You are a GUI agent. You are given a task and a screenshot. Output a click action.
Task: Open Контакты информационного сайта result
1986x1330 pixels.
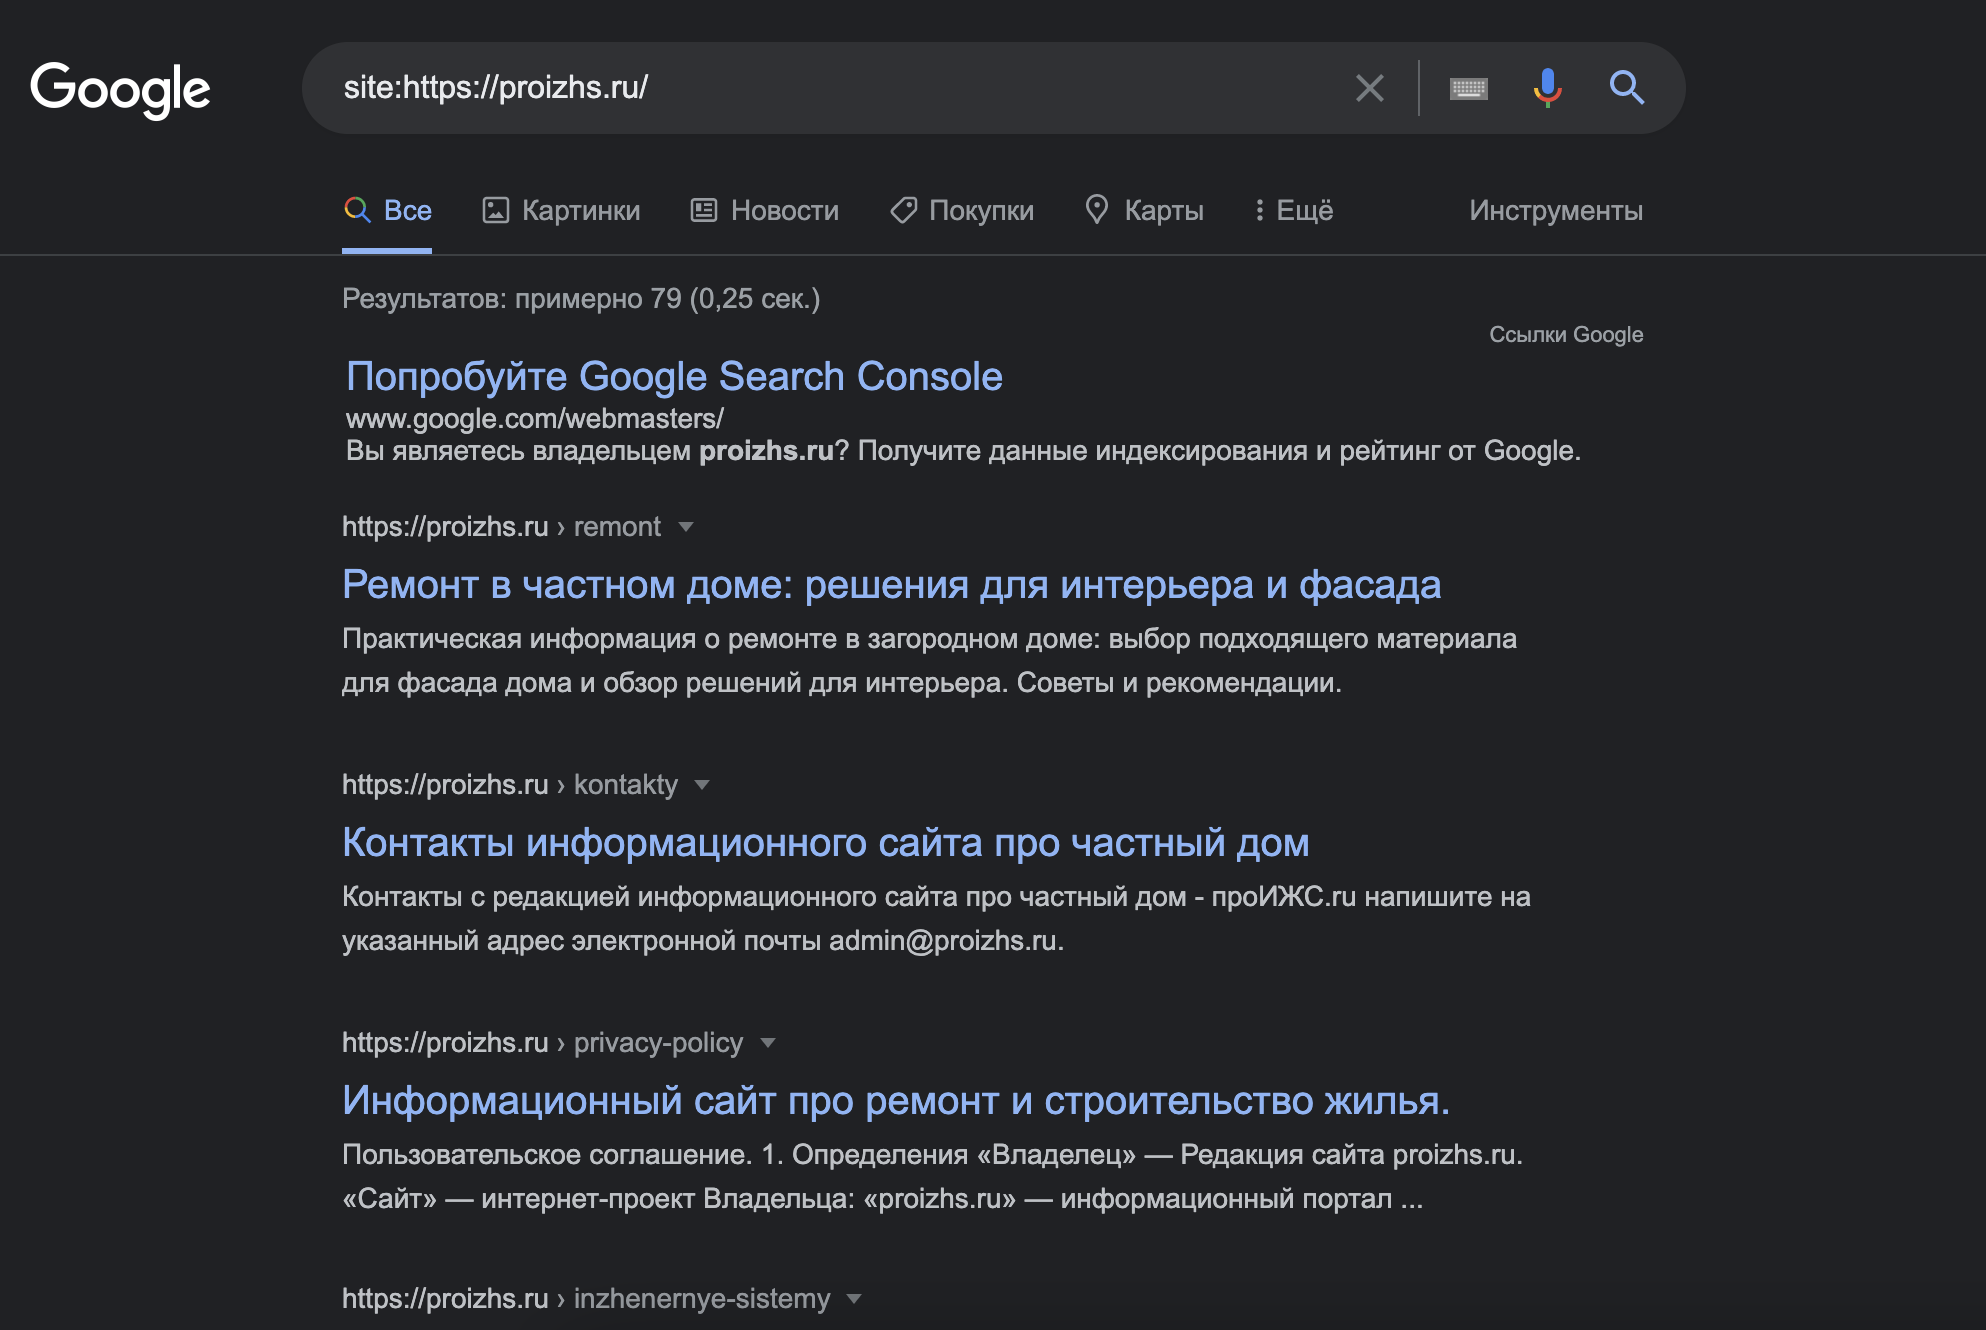[825, 842]
